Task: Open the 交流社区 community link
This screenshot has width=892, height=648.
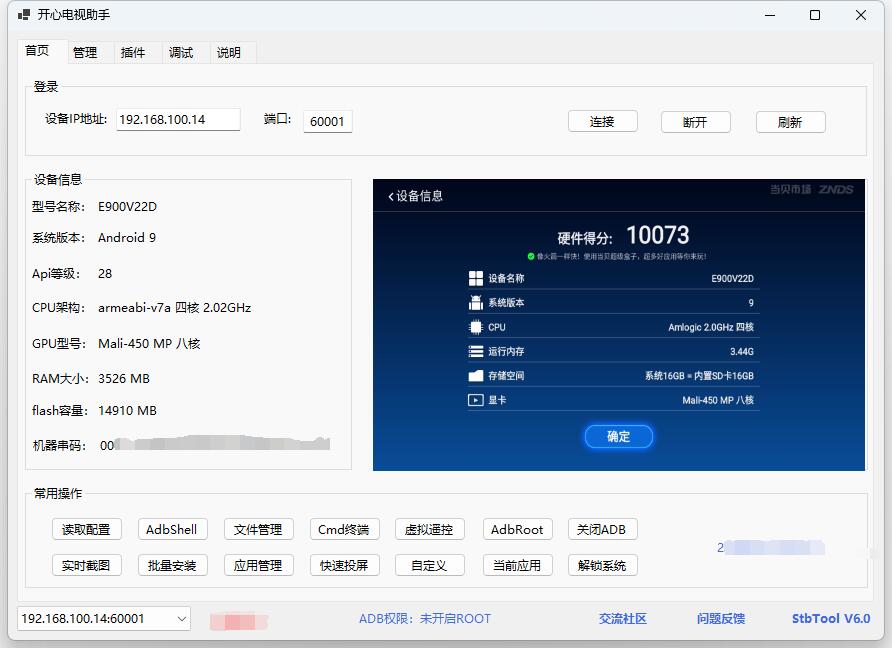Action: click(x=622, y=620)
